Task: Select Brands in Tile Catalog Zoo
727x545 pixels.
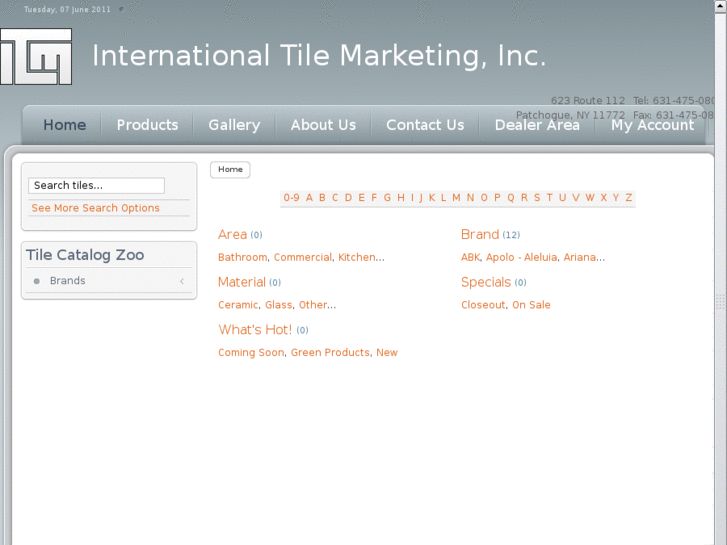Action: [68, 281]
